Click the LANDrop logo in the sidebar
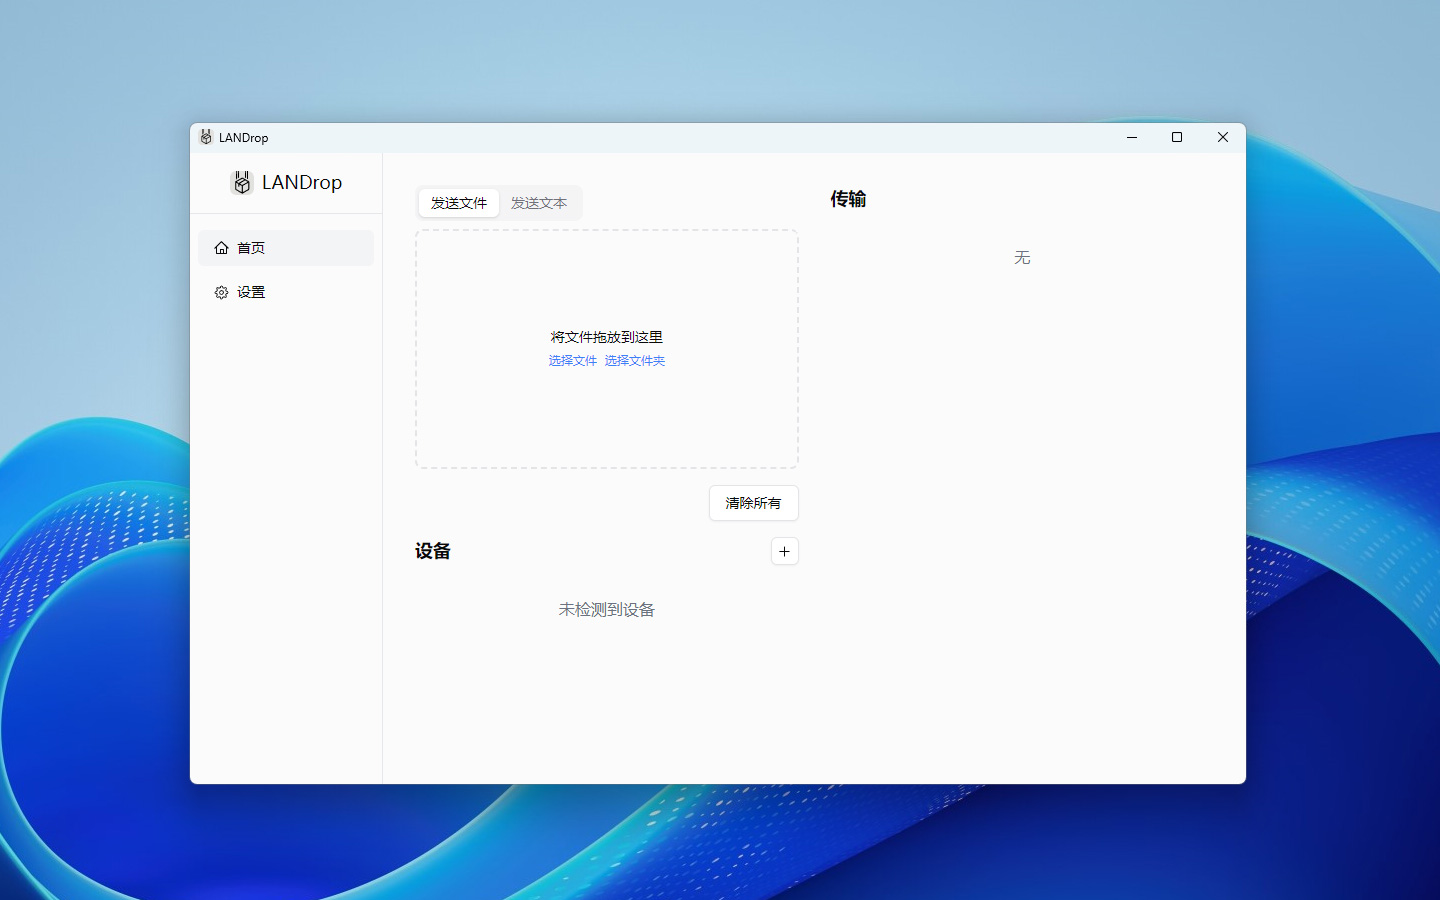This screenshot has height=900, width=1440. 241,182
